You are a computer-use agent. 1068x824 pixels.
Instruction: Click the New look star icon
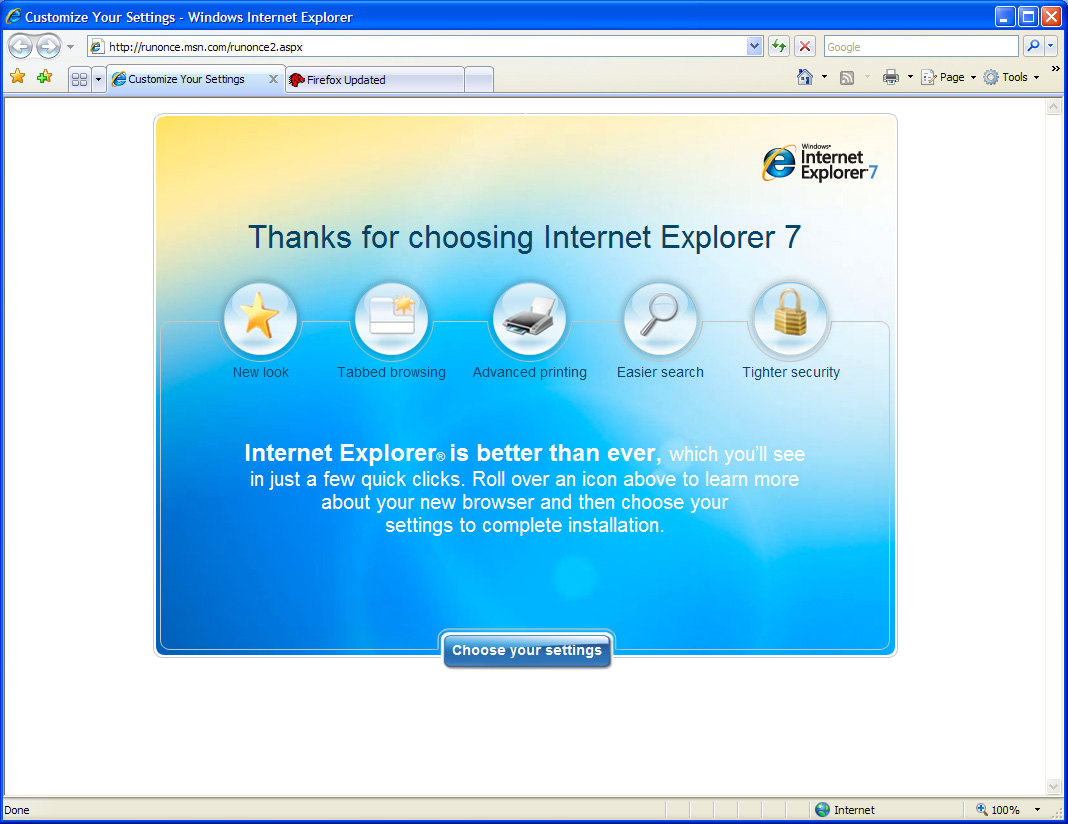coord(260,318)
